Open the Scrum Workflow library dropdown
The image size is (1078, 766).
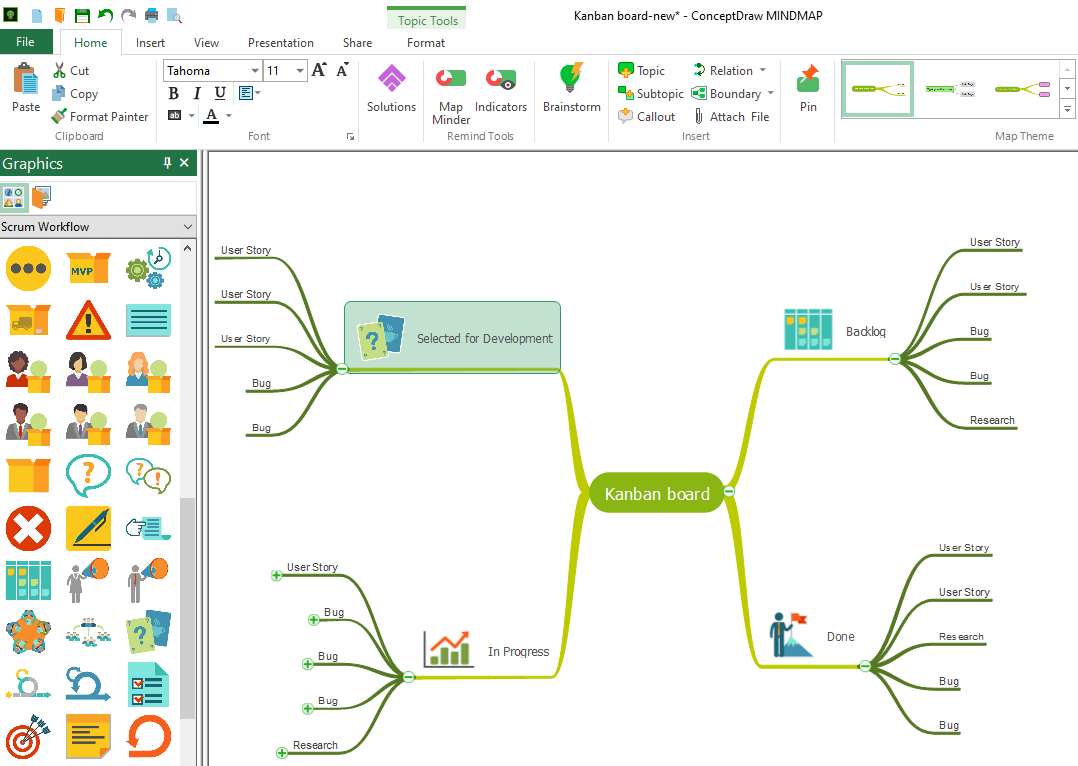pyautogui.click(x=188, y=227)
